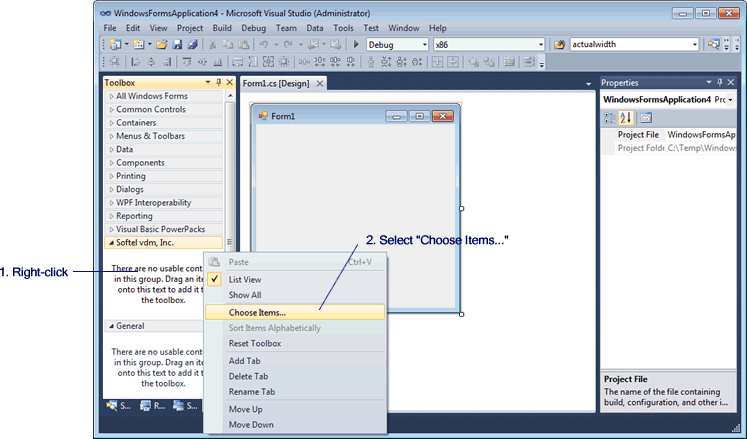Click the actualwidth search input field
This screenshot has width=747, height=439.
tap(630, 45)
